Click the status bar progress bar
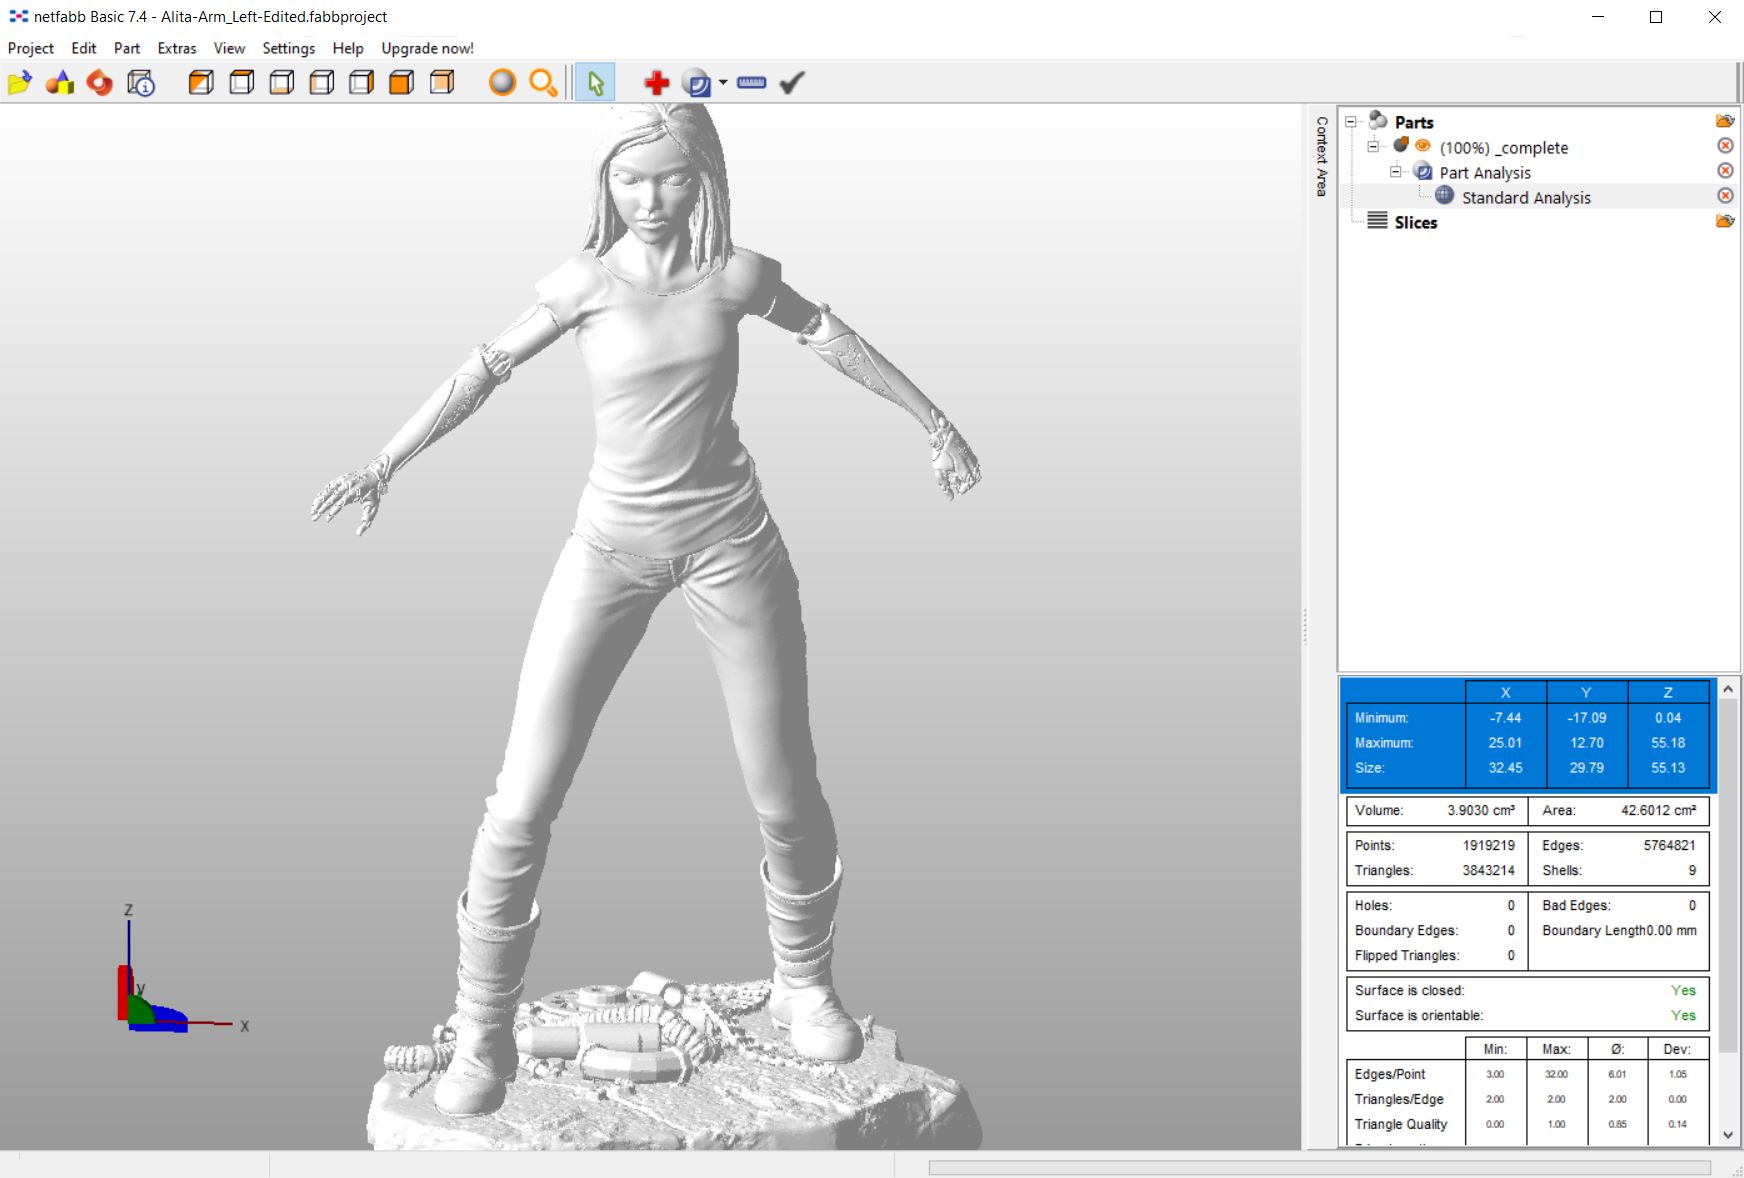Viewport: 1744px width, 1178px height. (x=1320, y=1167)
